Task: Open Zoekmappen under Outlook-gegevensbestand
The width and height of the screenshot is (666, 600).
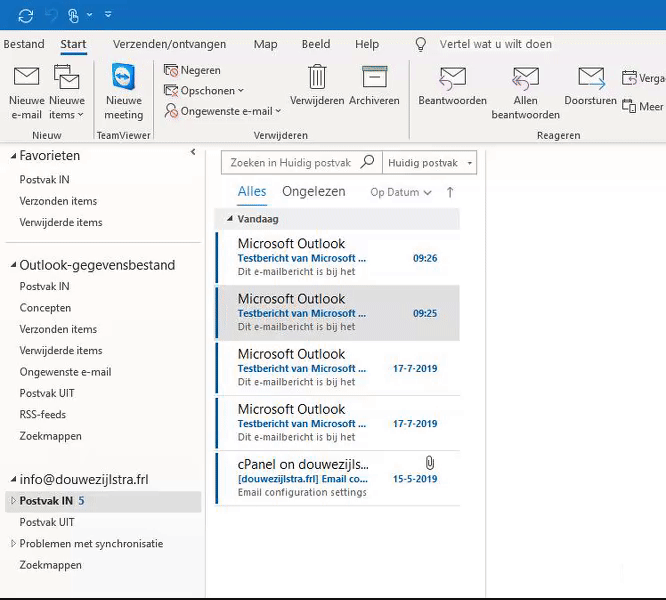Action: (x=50, y=436)
